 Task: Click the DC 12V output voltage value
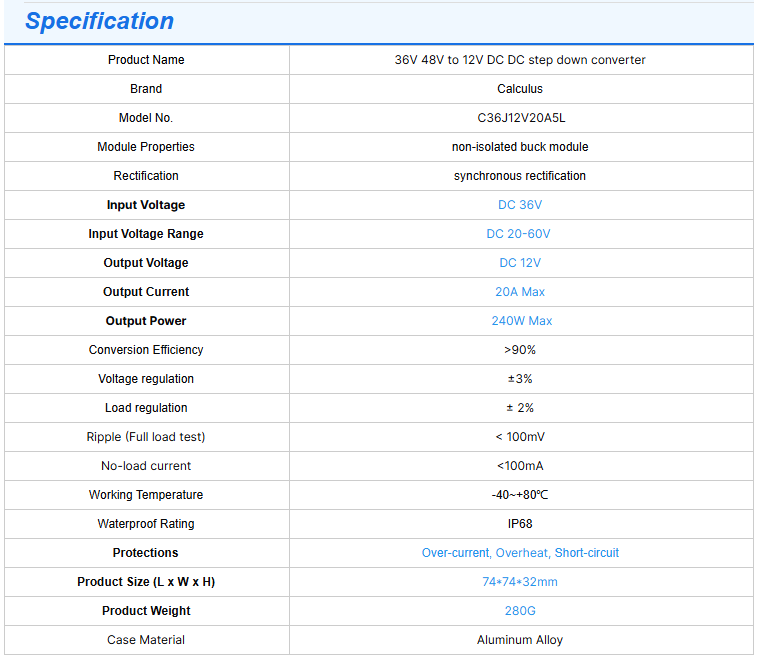[x=520, y=263]
